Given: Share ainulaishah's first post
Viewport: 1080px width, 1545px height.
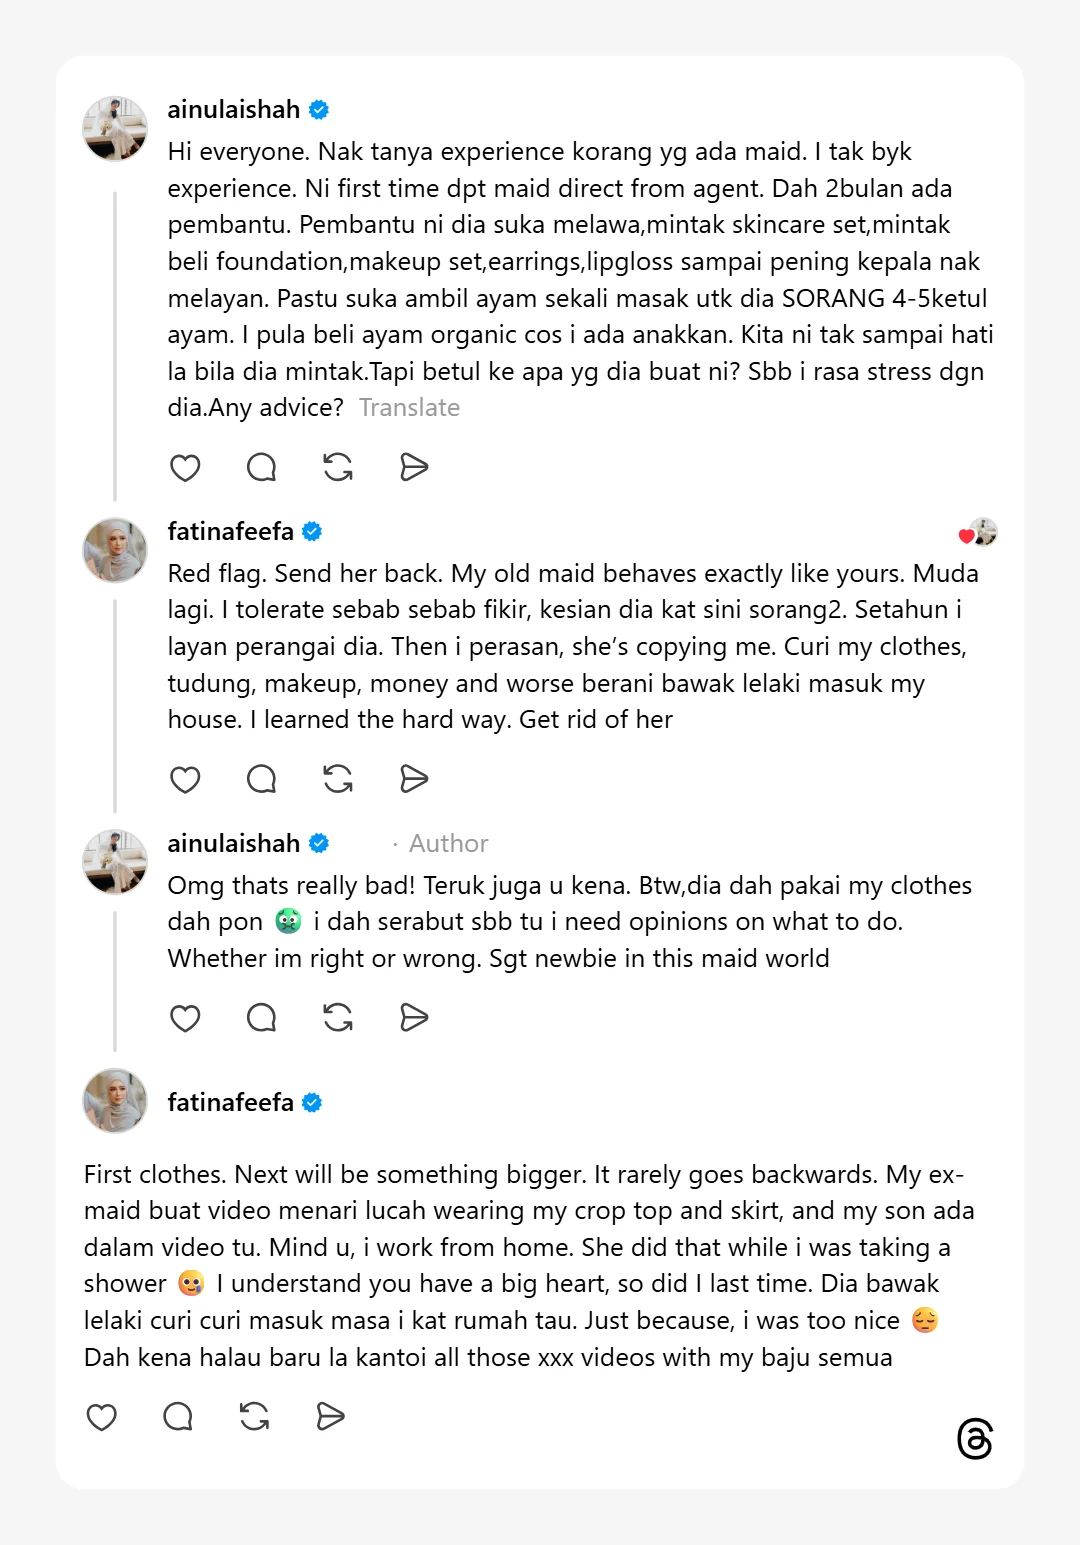Looking at the screenshot, I should [x=414, y=467].
